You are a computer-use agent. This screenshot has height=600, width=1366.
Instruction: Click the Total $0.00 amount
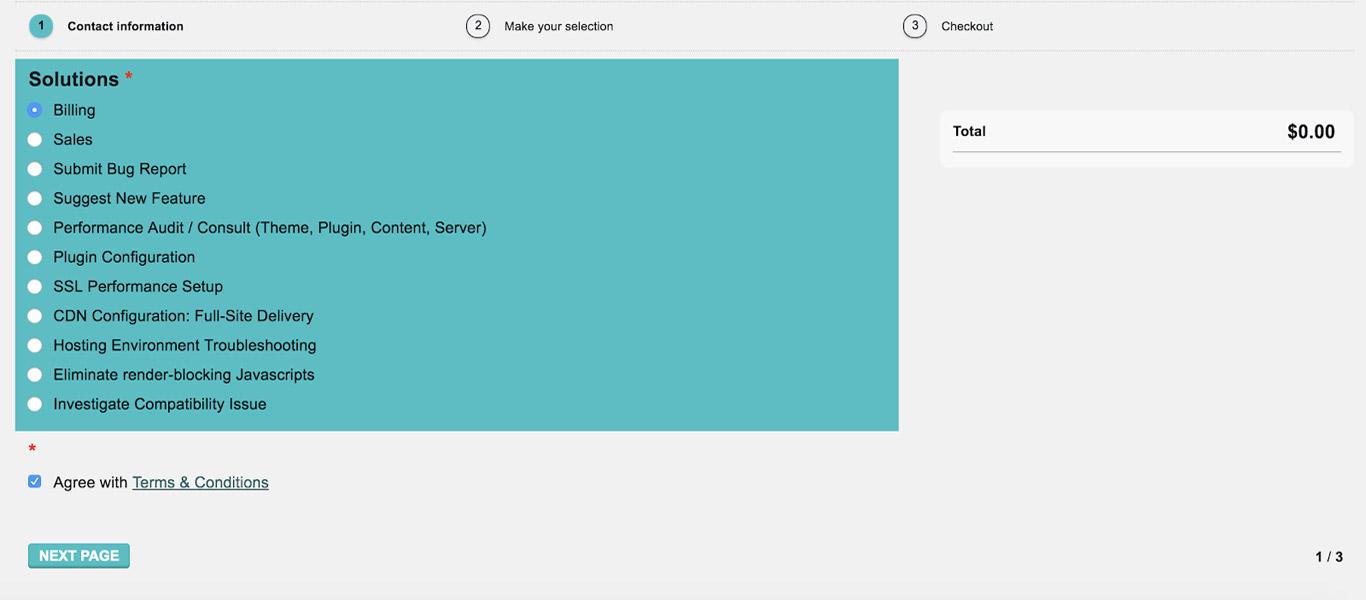tap(1311, 132)
